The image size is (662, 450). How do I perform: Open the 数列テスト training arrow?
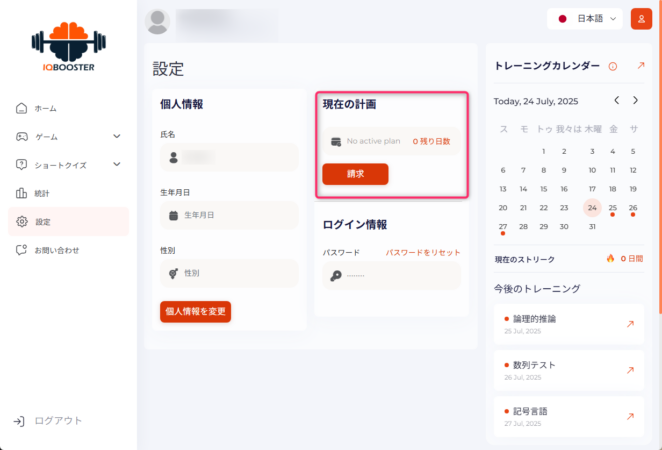tap(630, 370)
